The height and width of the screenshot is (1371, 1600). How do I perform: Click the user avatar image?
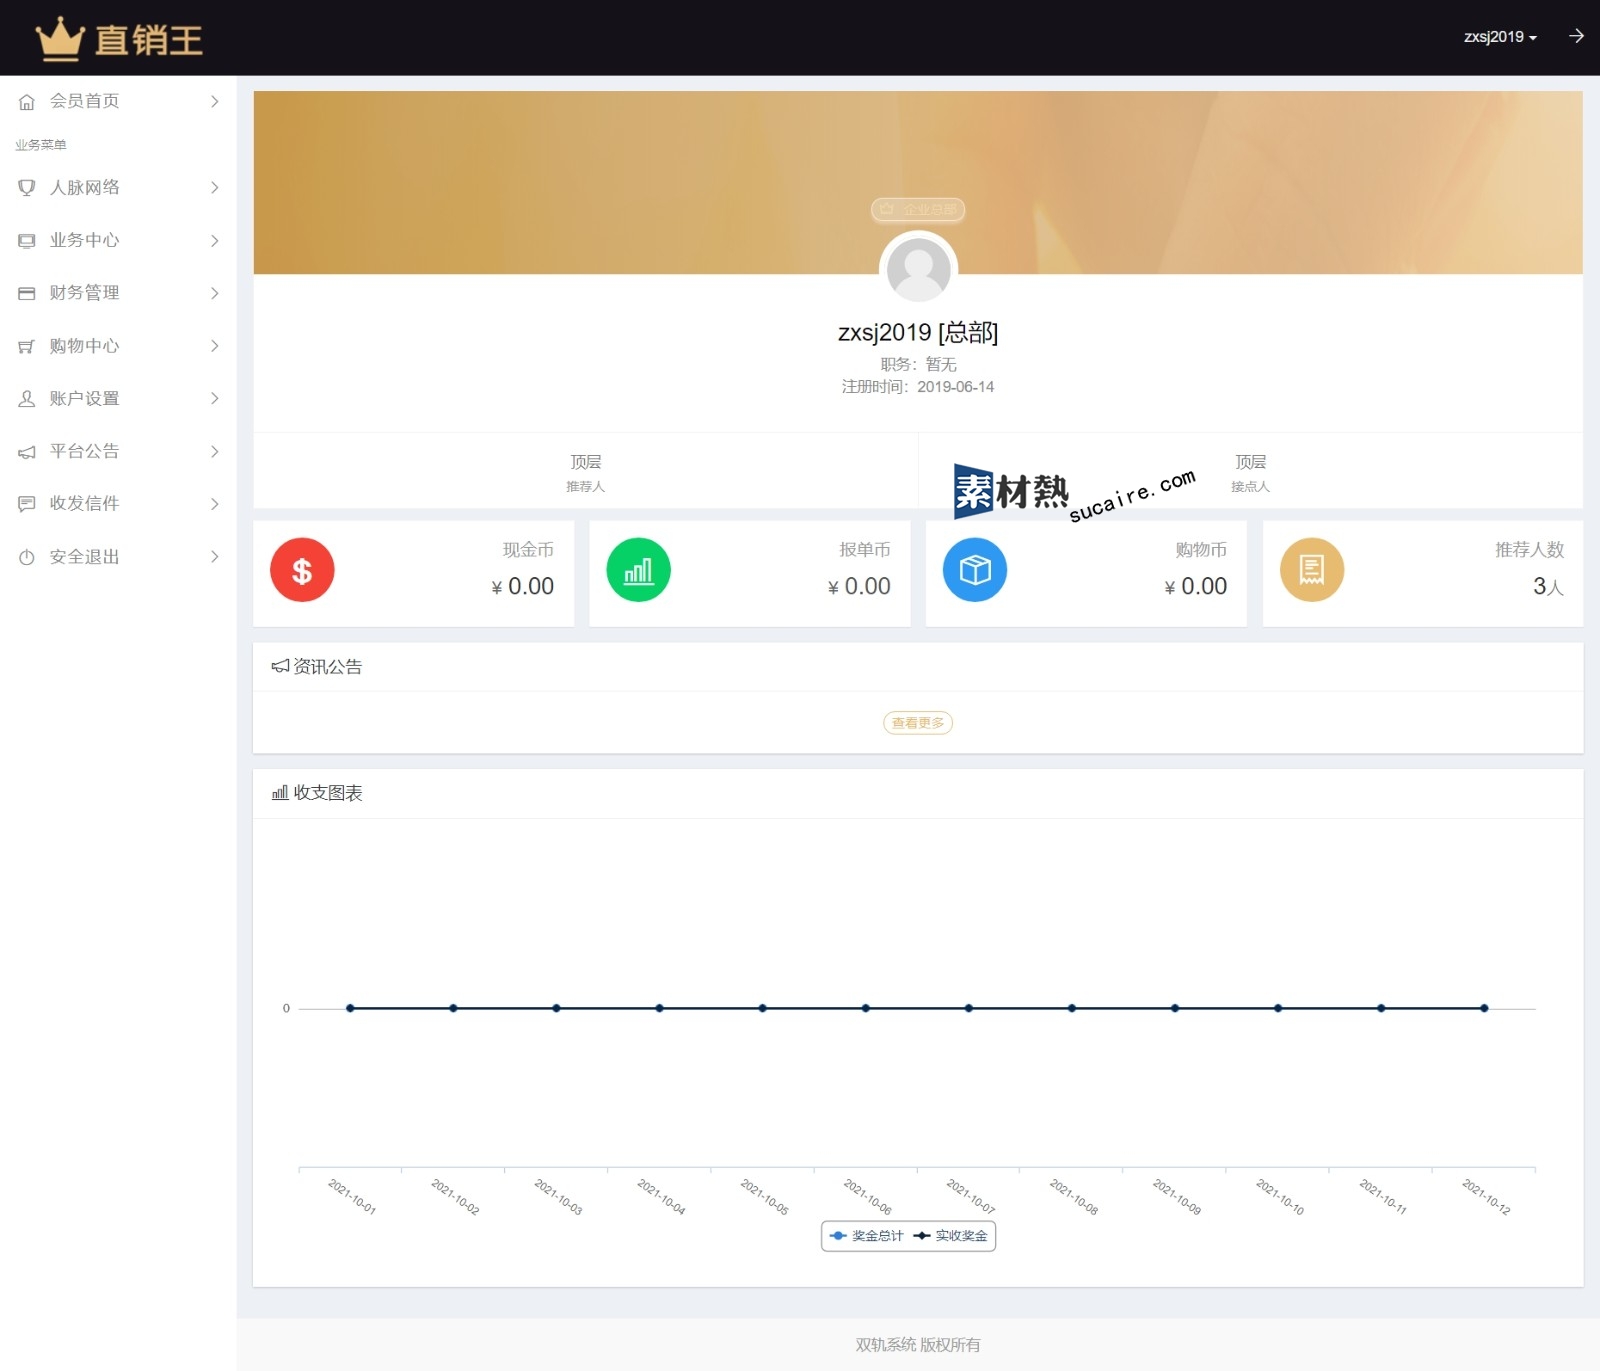pyautogui.click(x=918, y=270)
